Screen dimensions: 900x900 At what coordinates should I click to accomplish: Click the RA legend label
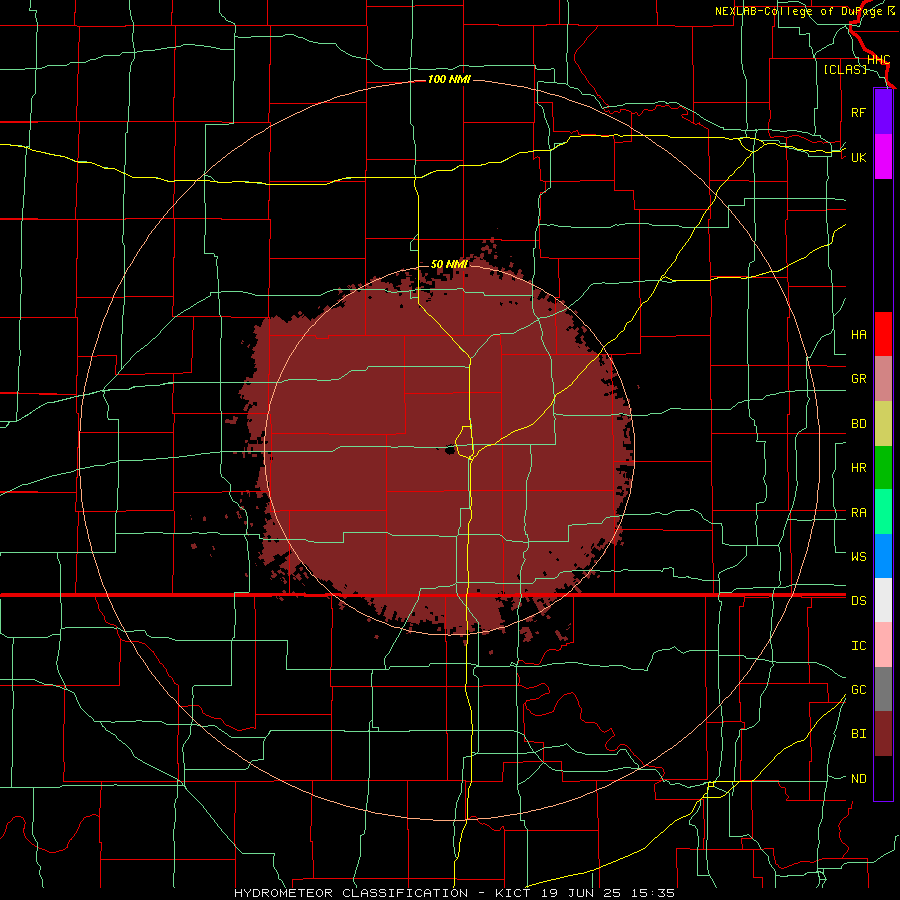click(x=858, y=513)
